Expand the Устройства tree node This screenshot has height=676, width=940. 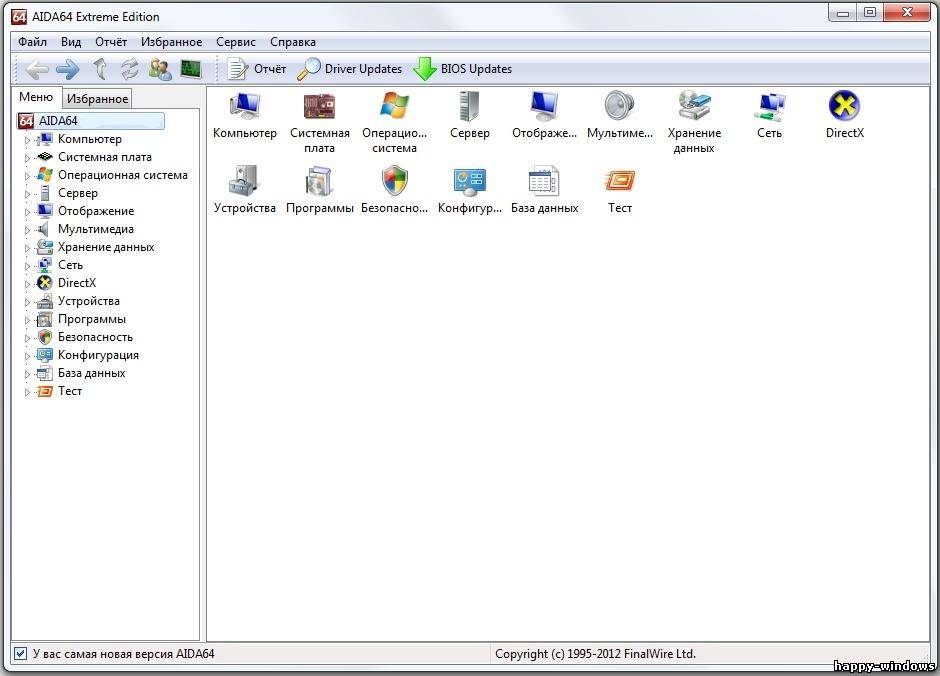tap(27, 301)
